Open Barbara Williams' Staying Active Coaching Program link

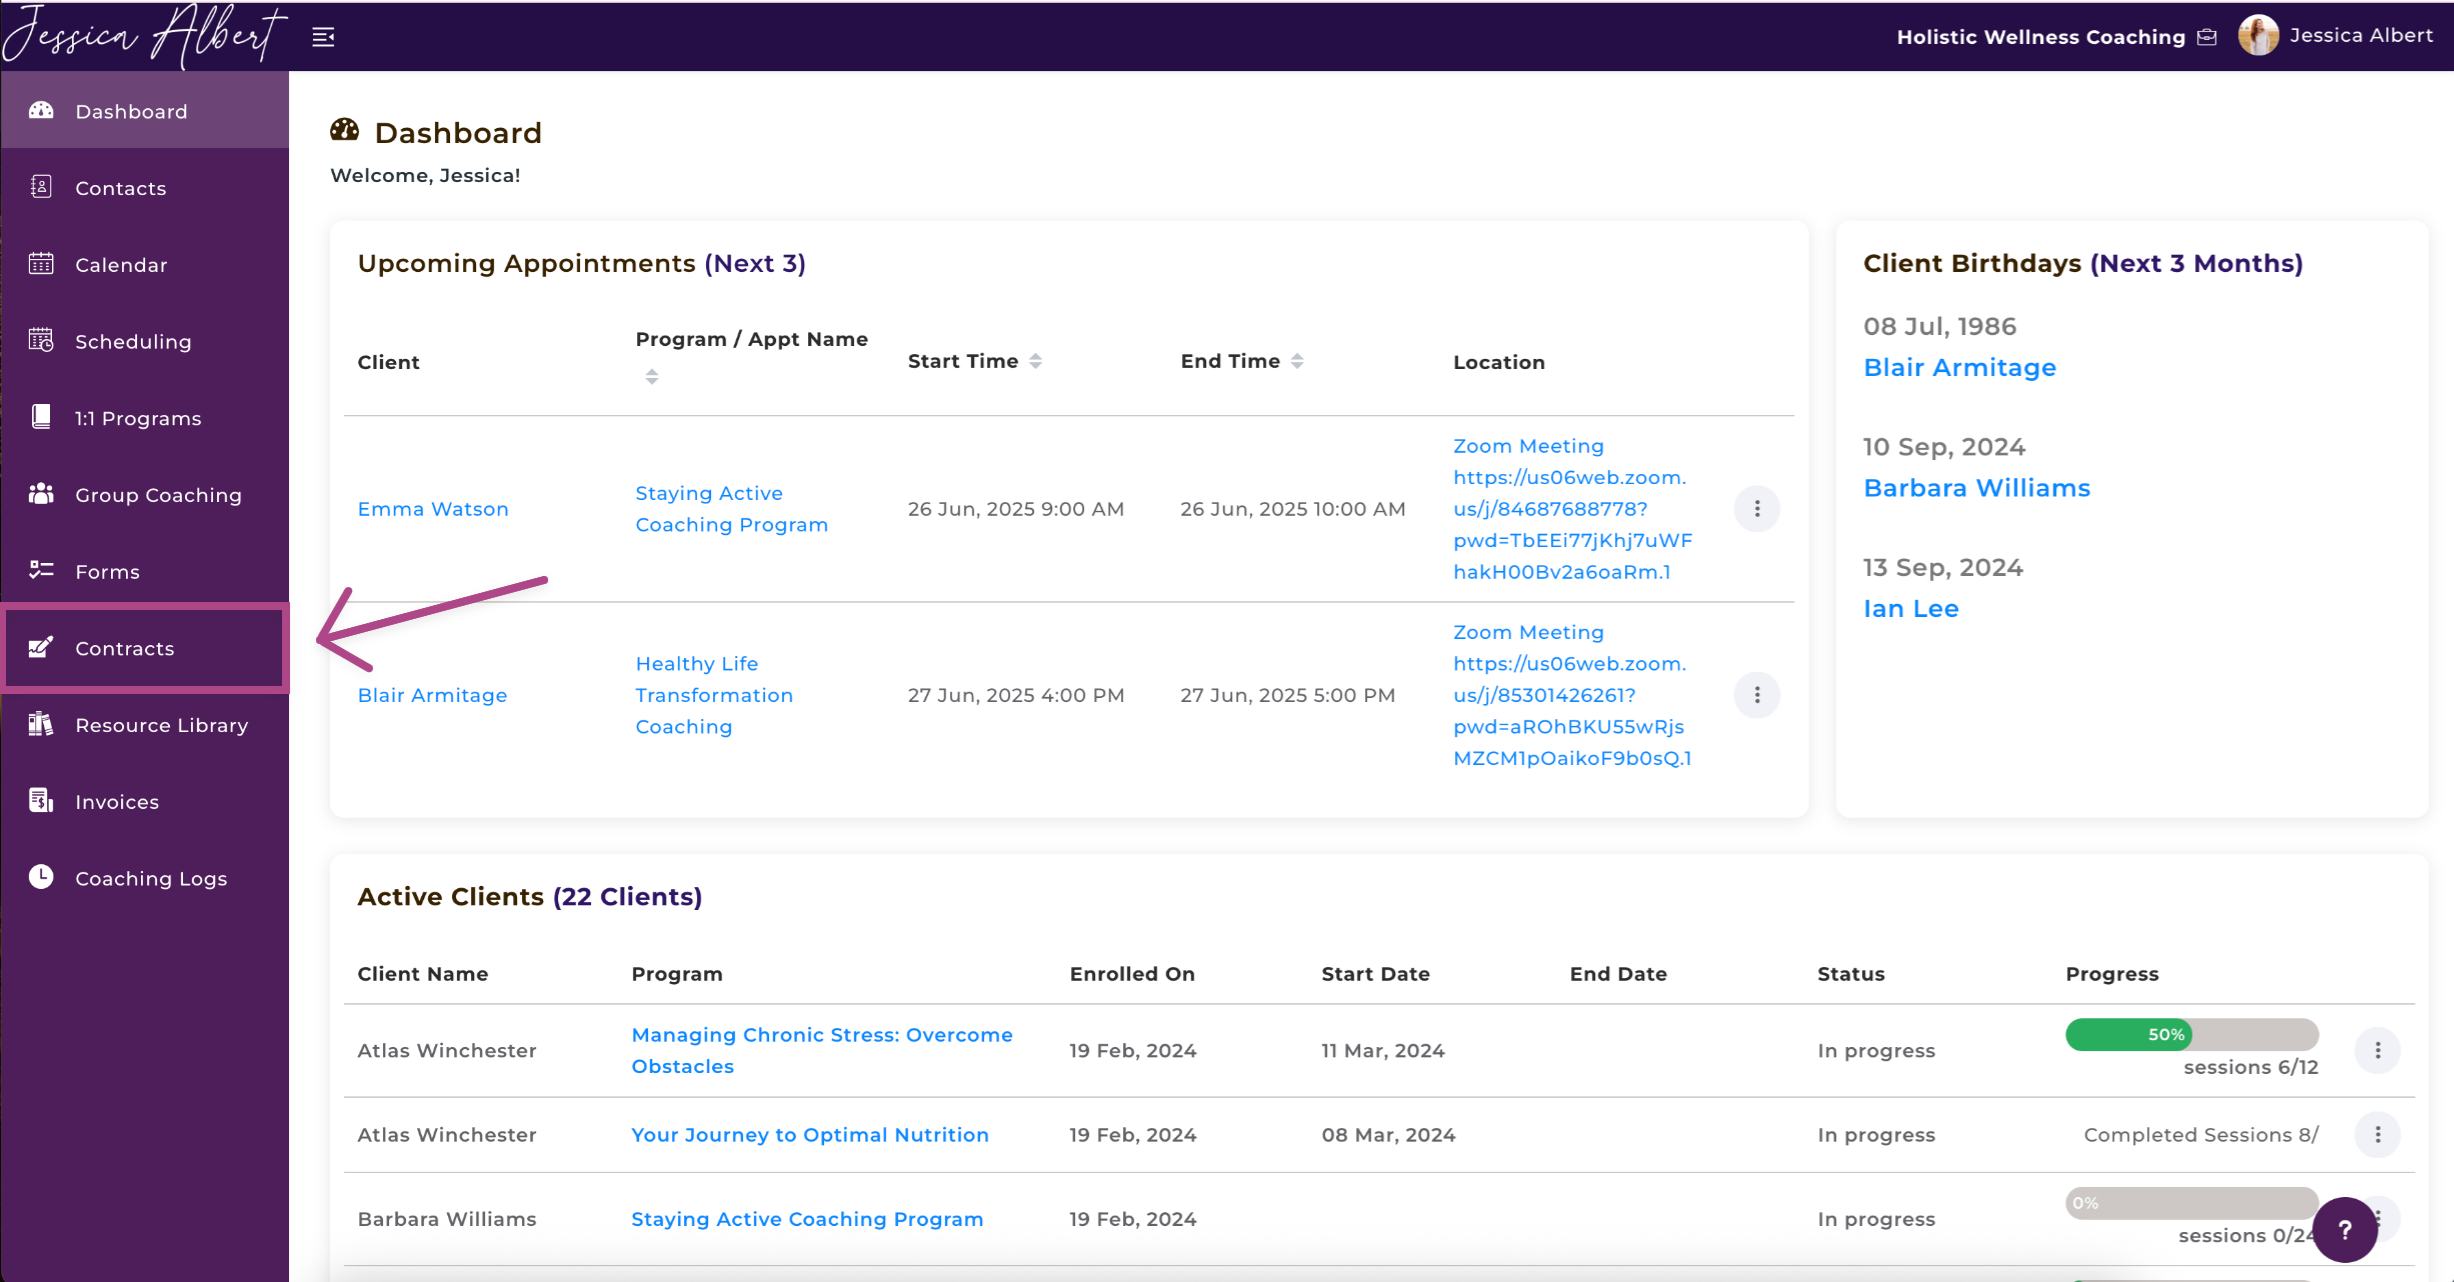click(807, 1219)
